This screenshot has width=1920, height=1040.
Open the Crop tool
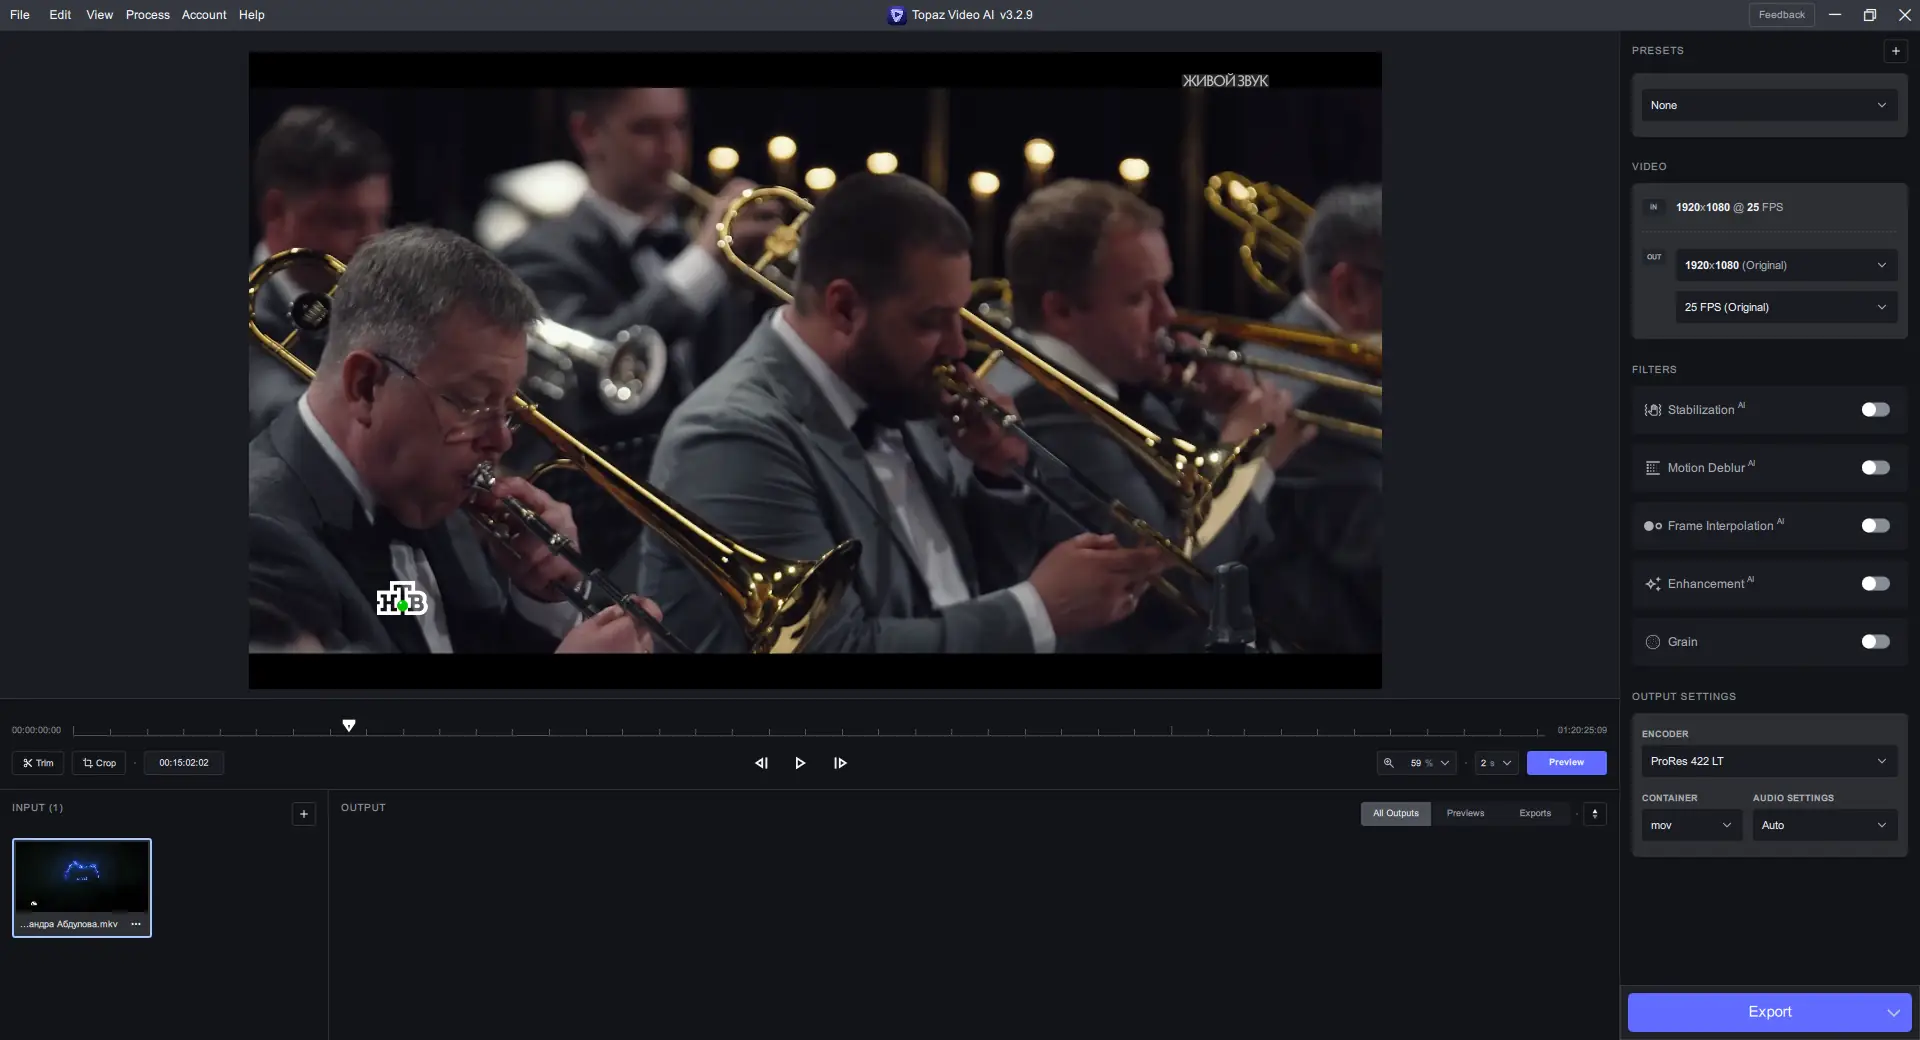click(x=99, y=763)
